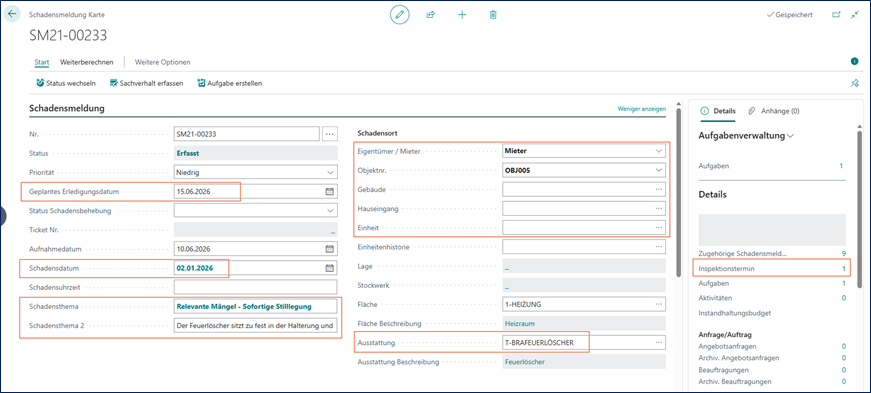
Task: Open Status Schadensbehebung dropdown
Action: [331, 211]
